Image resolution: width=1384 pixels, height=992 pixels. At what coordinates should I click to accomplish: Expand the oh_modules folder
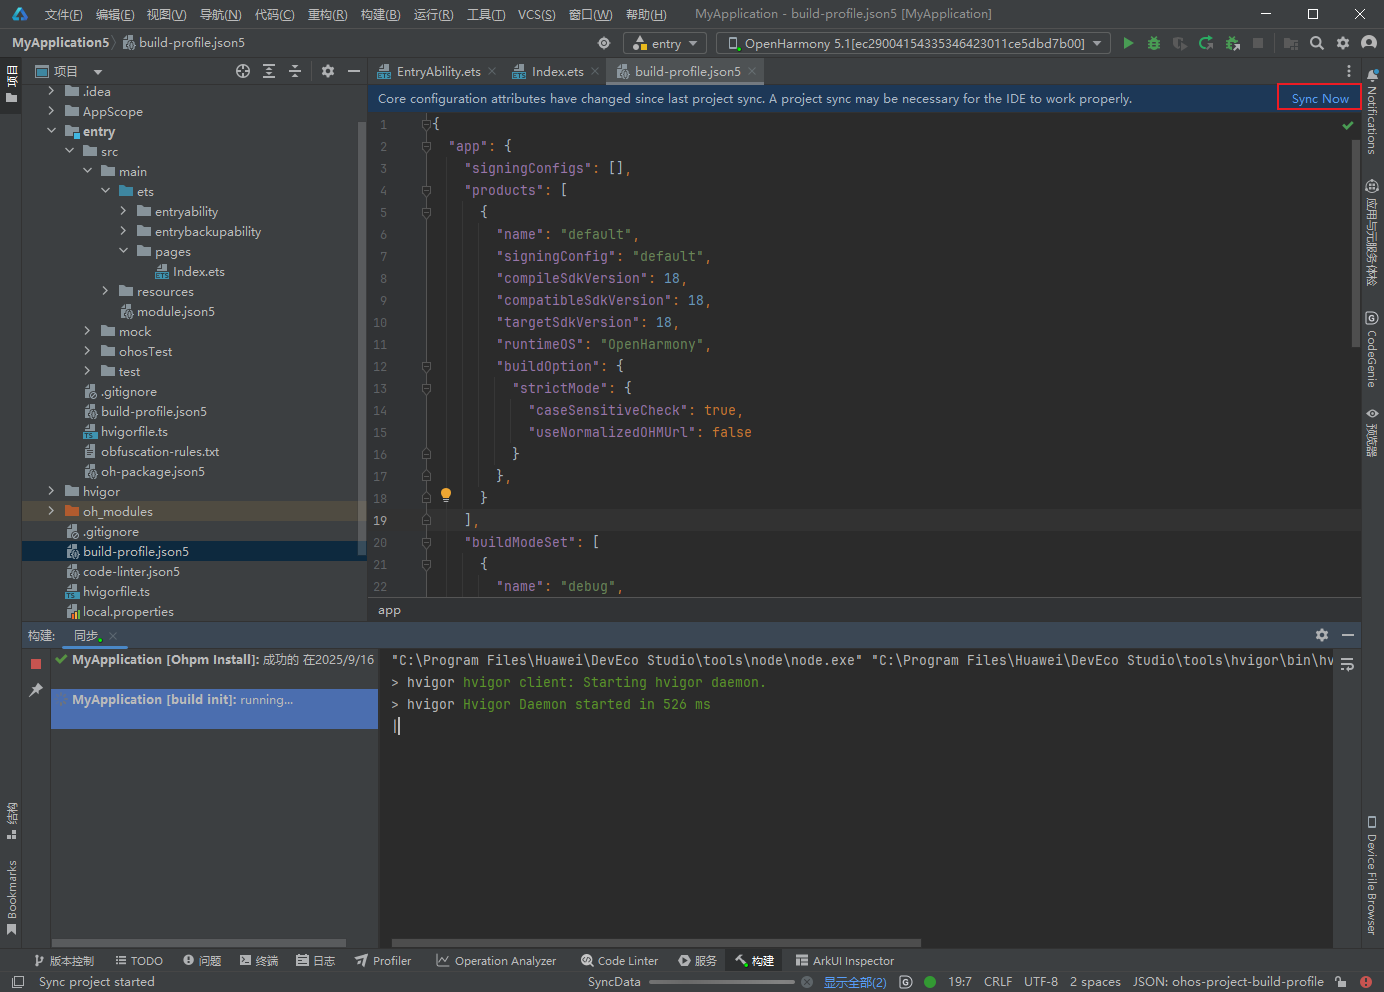pyautogui.click(x=52, y=511)
